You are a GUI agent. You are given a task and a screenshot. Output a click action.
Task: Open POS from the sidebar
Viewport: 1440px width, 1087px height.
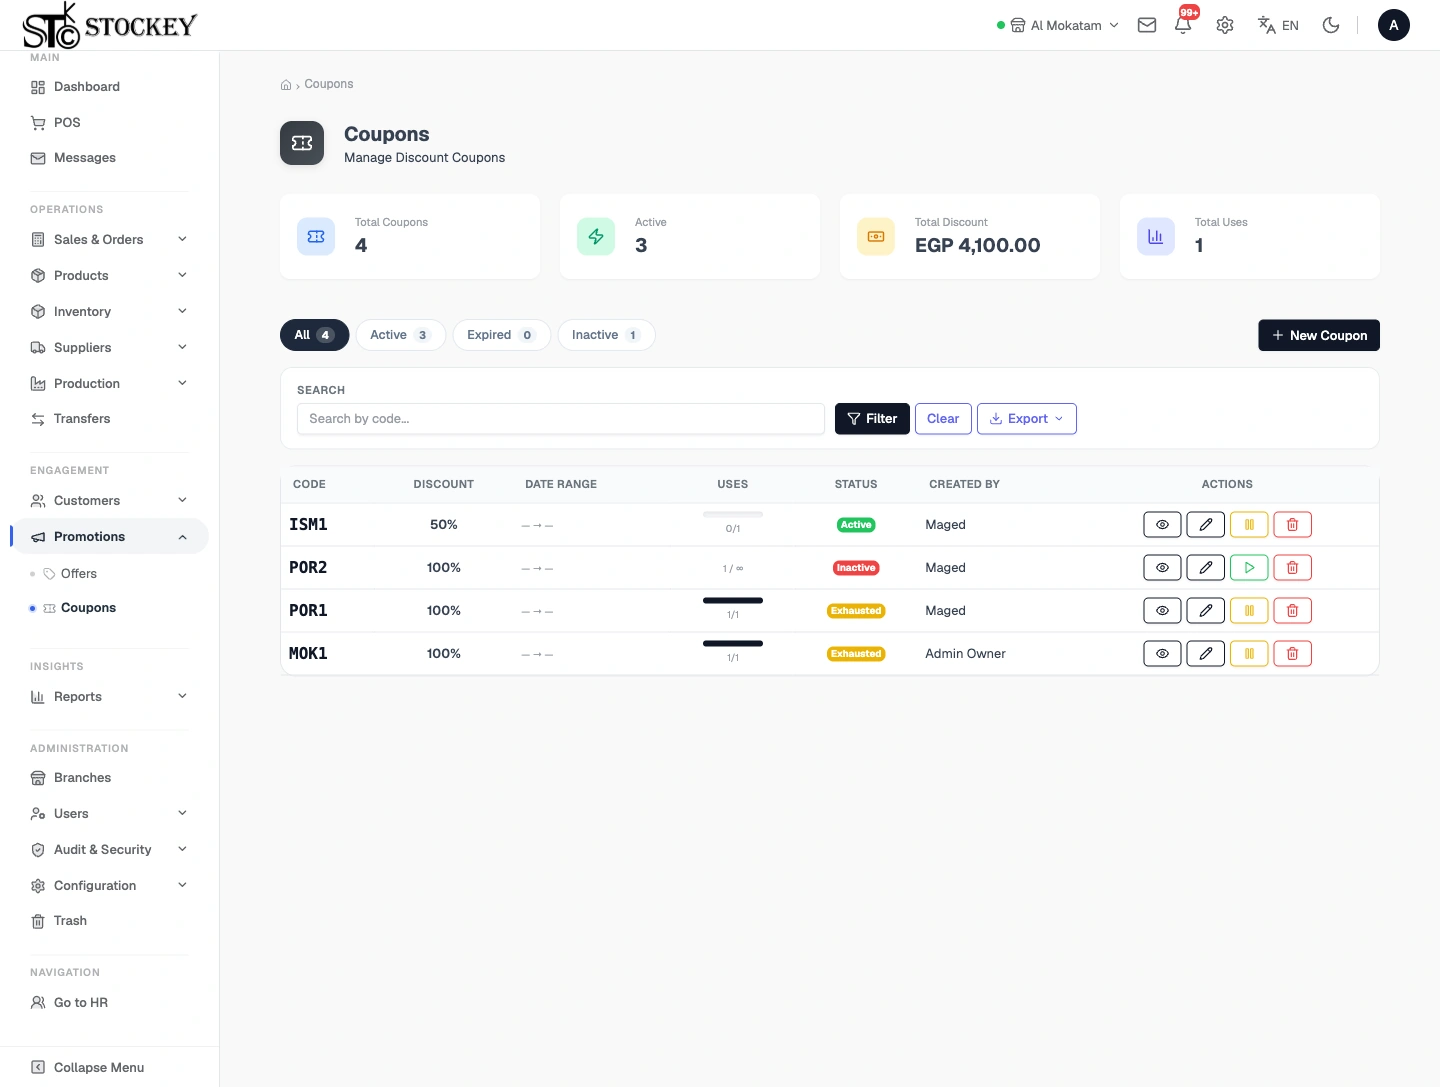(109, 122)
